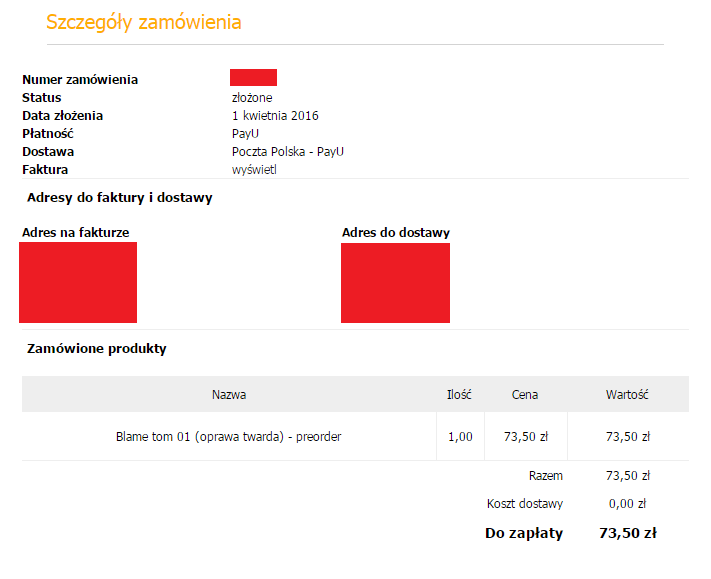
Task: Click the redacted order number value
Action: 253,78
